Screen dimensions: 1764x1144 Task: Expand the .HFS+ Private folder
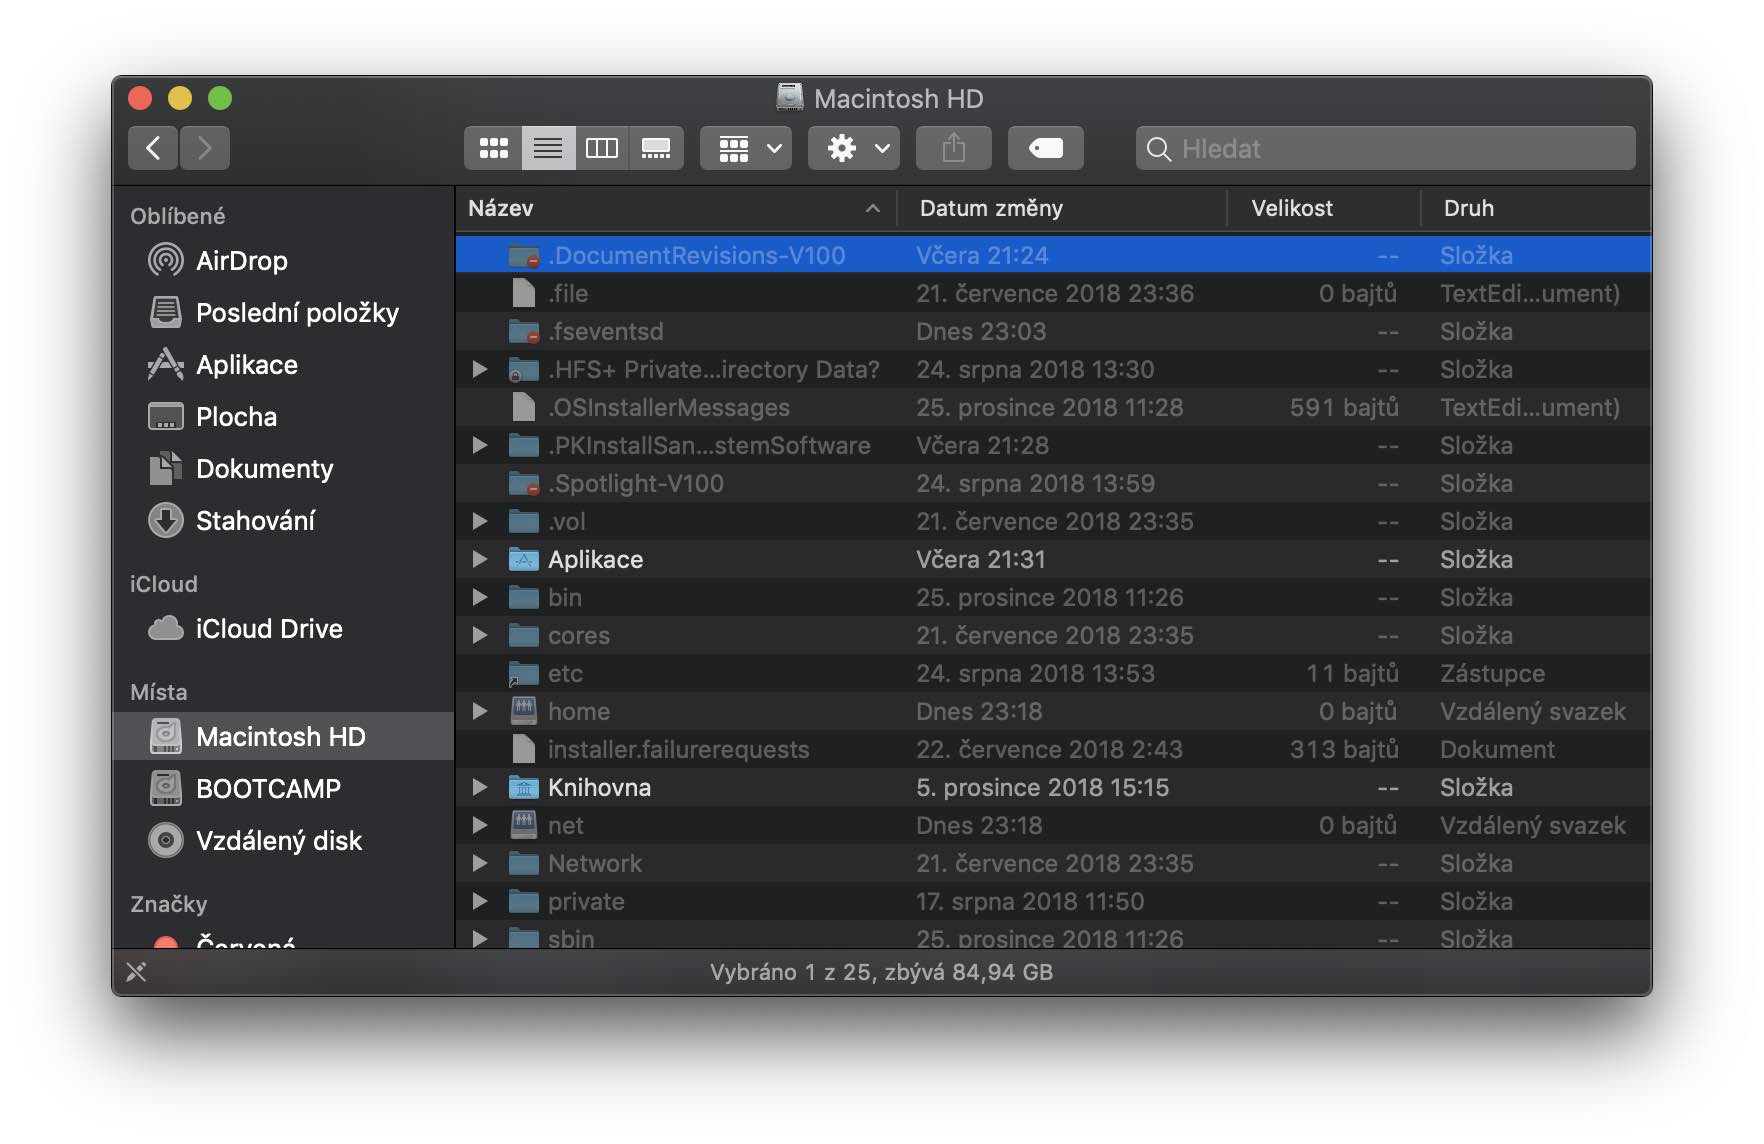(480, 370)
